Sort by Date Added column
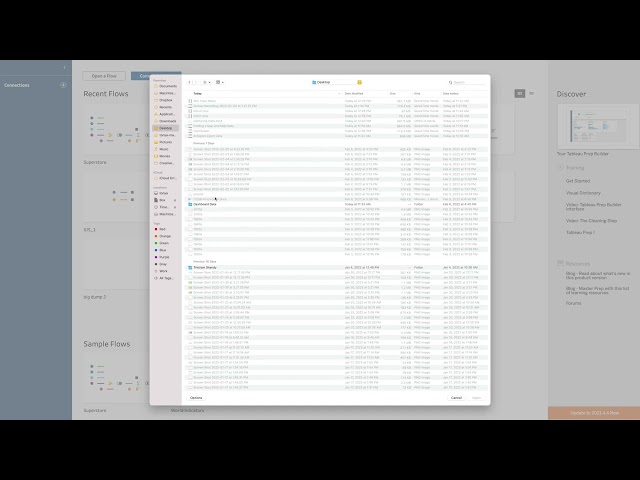The width and height of the screenshot is (640, 480). [451, 93]
